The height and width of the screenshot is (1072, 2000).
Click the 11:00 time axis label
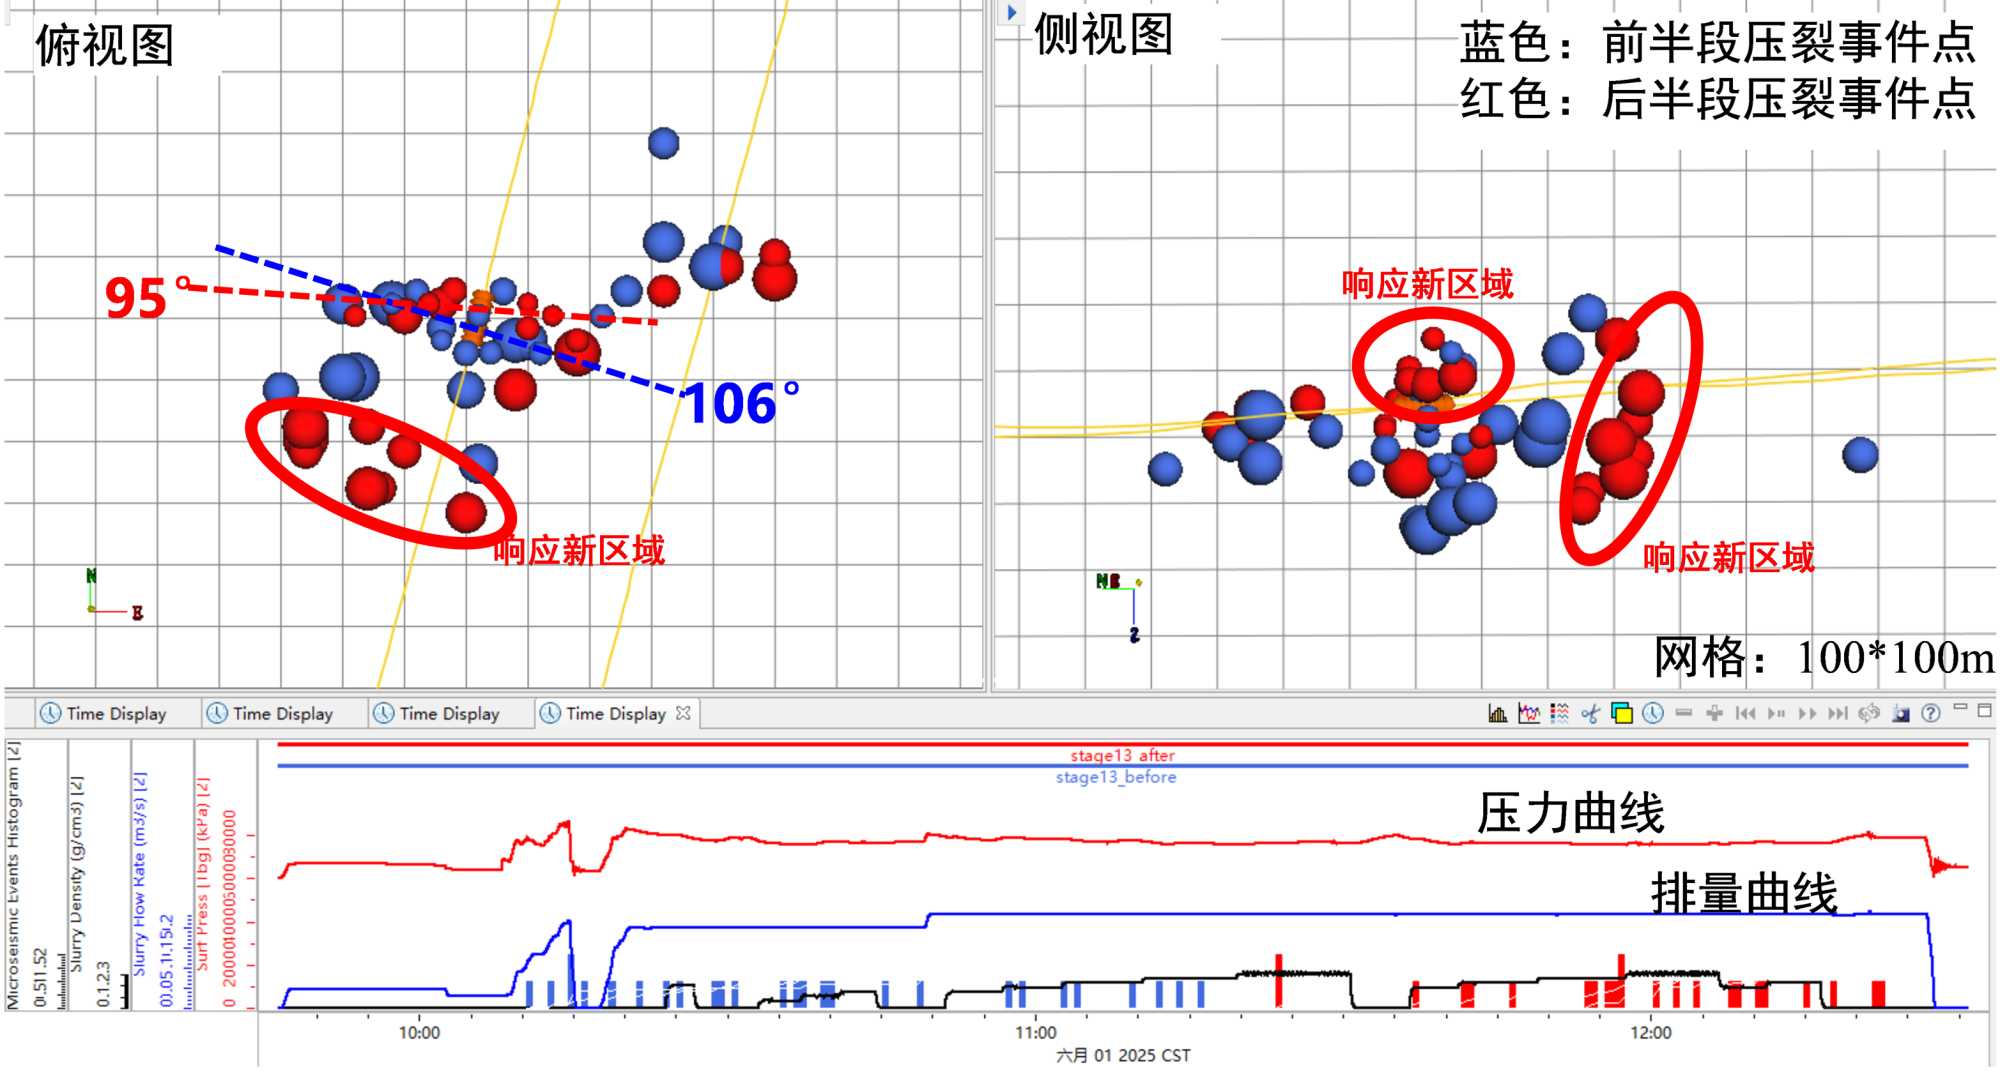(1035, 1033)
